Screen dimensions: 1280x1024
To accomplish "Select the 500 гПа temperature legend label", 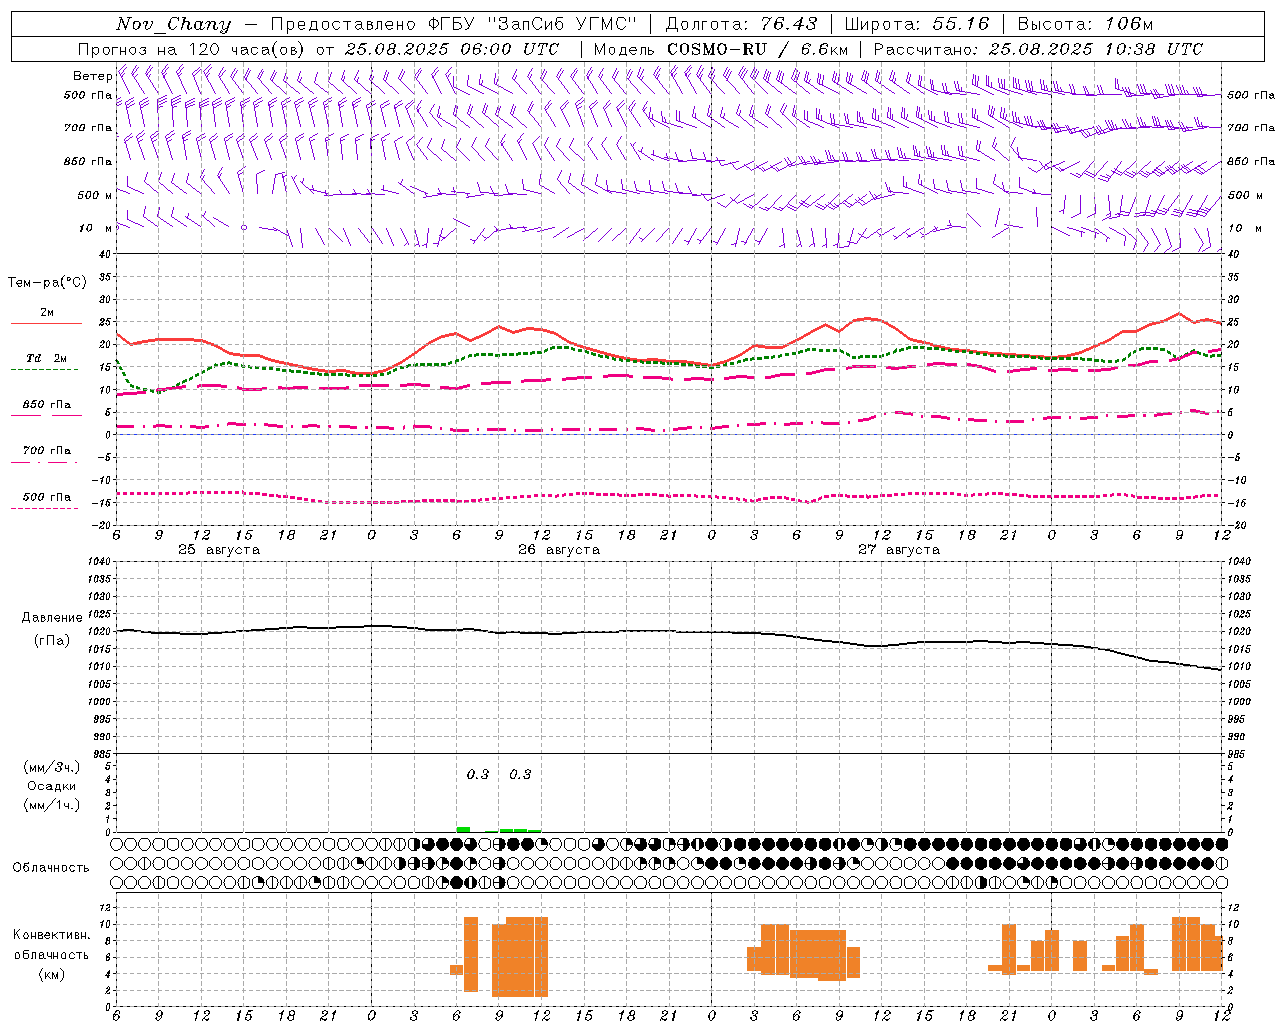I will [x=47, y=497].
